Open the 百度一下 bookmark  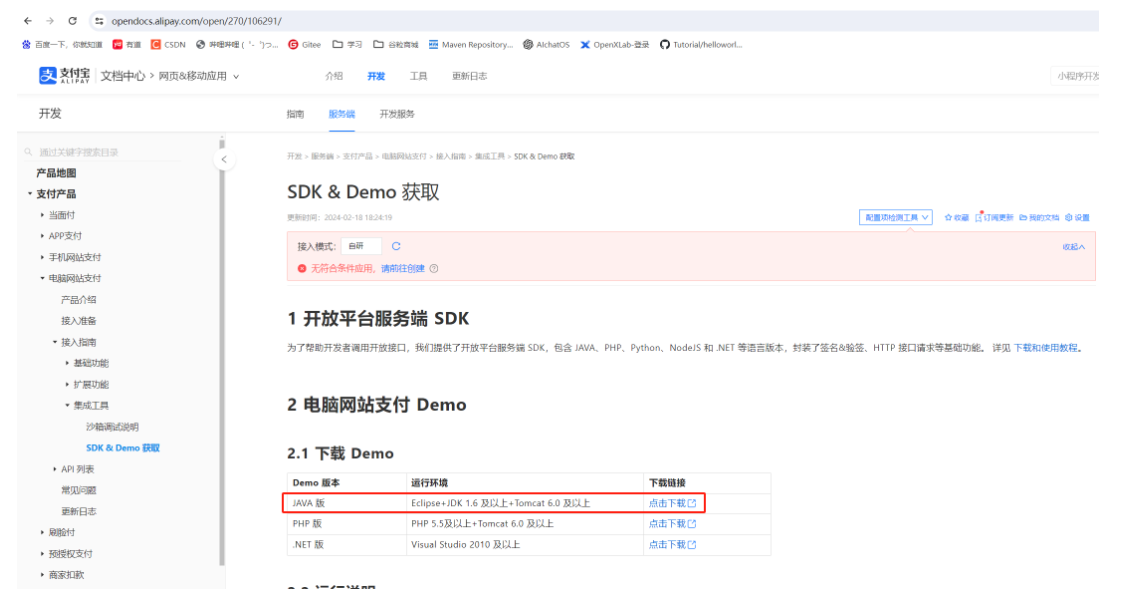pos(62,44)
